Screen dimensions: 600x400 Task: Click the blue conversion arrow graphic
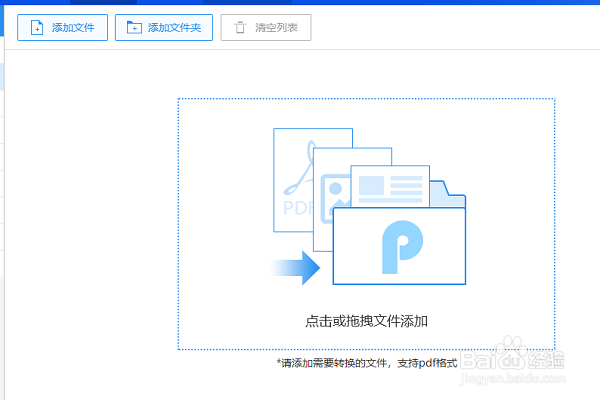(296, 268)
